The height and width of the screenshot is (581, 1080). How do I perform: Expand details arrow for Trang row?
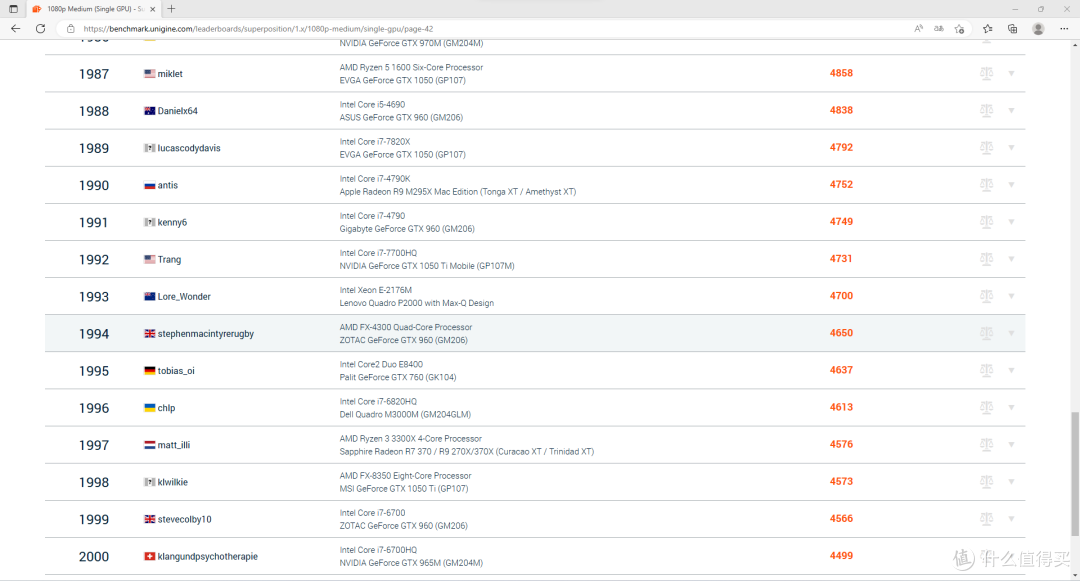tap(1011, 260)
